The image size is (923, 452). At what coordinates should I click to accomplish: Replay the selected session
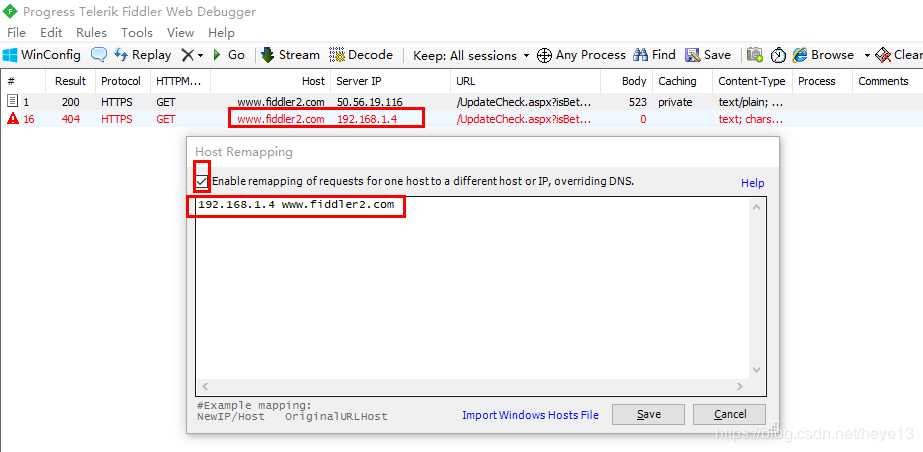click(x=142, y=55)
